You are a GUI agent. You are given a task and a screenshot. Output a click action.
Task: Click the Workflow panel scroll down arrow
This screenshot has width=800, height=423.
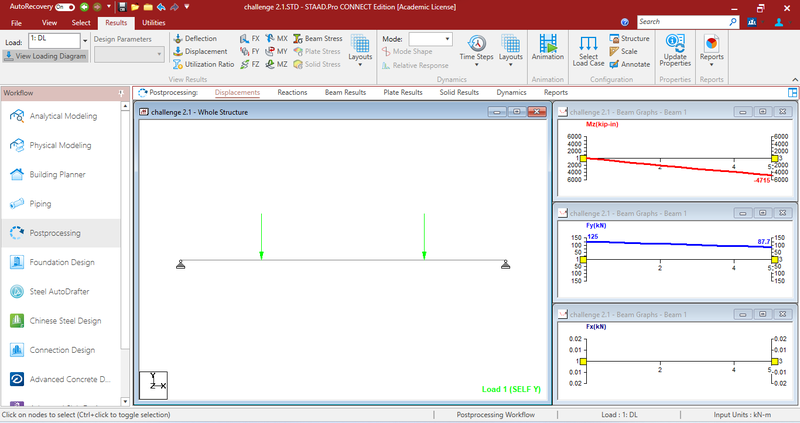point(126,402)
